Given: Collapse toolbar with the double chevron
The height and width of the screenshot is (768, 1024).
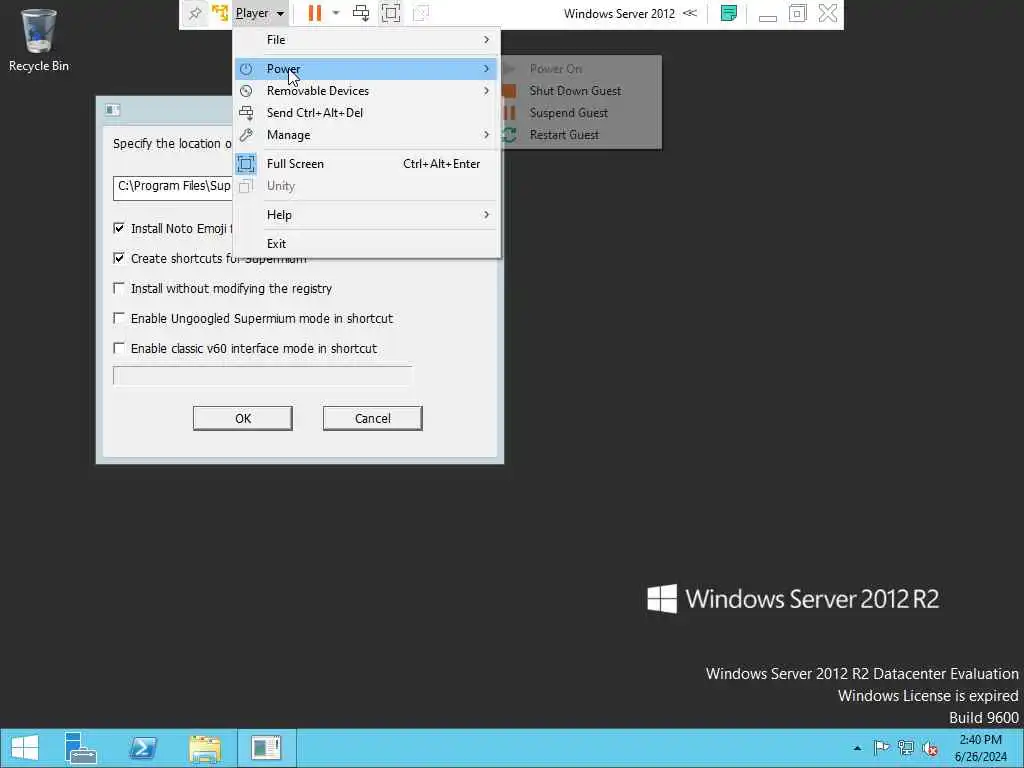Looking at the screenshot, I should tap(690, 13).
